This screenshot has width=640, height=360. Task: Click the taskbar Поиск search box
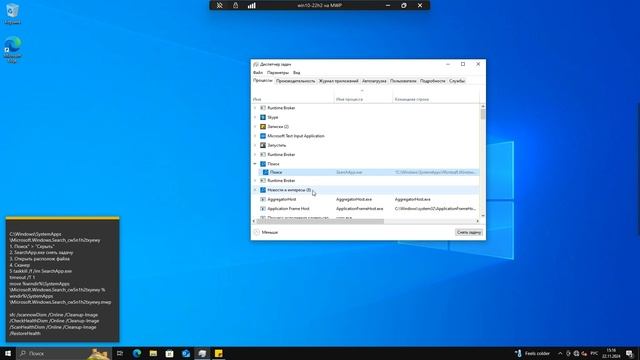point(64,353)
